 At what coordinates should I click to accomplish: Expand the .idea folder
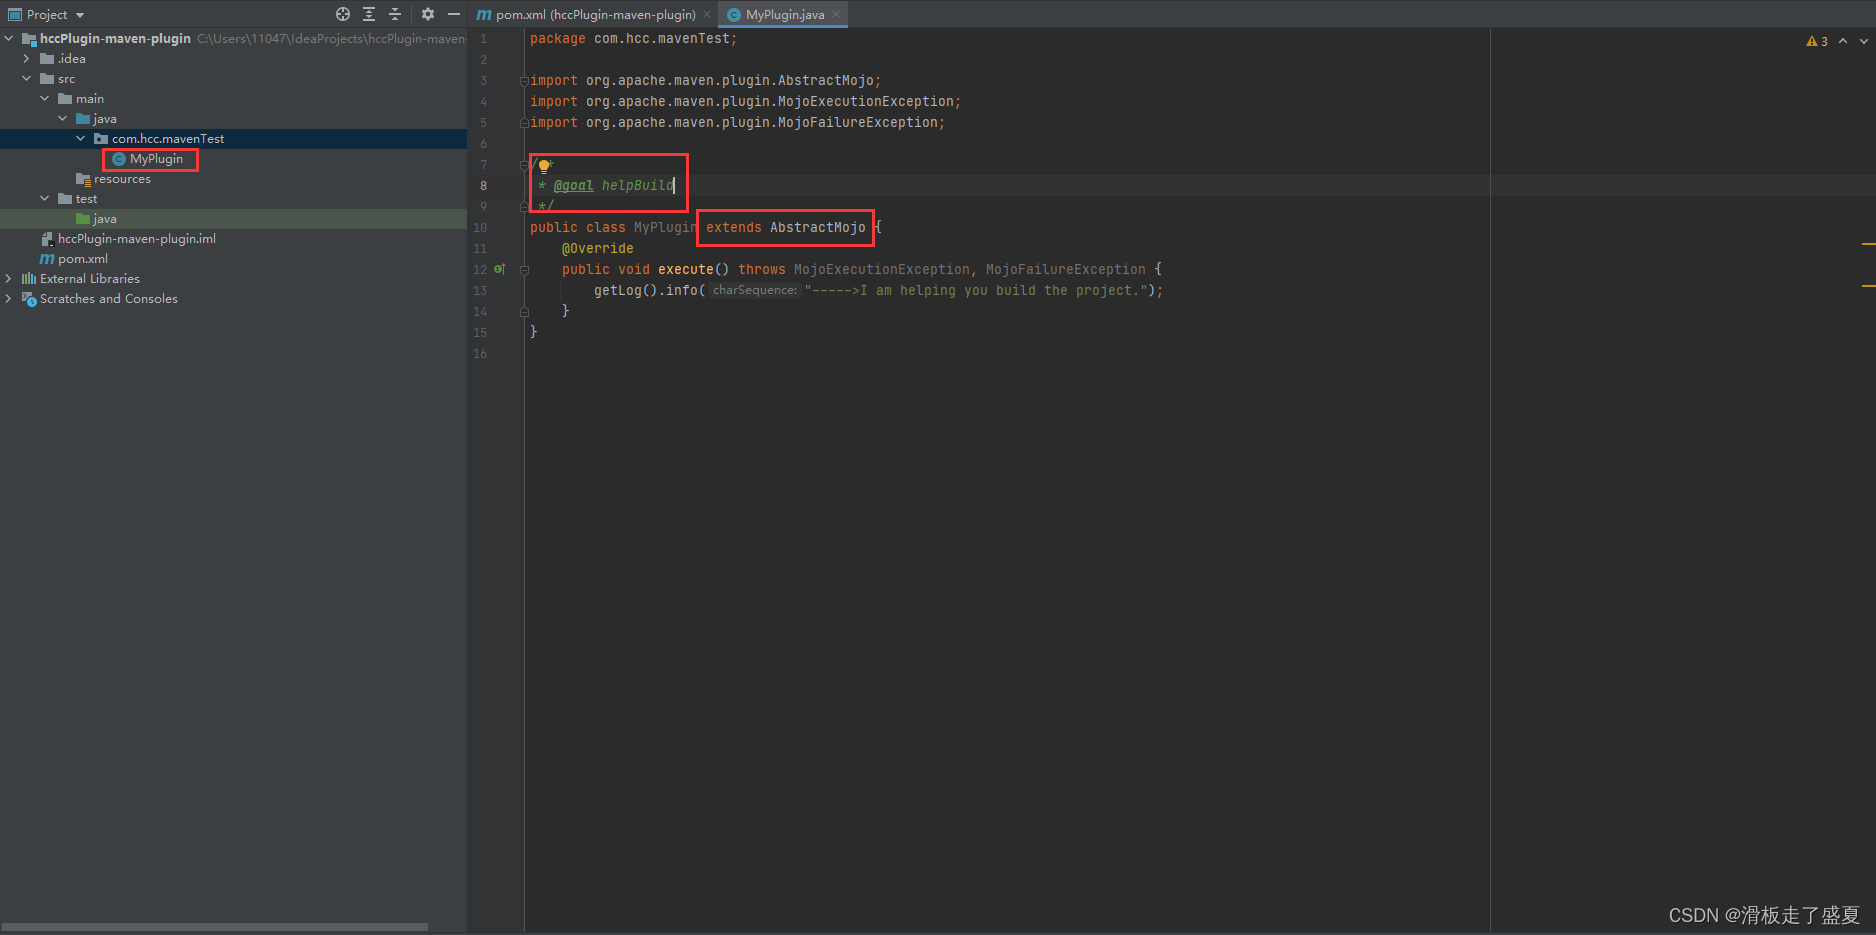pyautogui.click(x=26, y=58)
